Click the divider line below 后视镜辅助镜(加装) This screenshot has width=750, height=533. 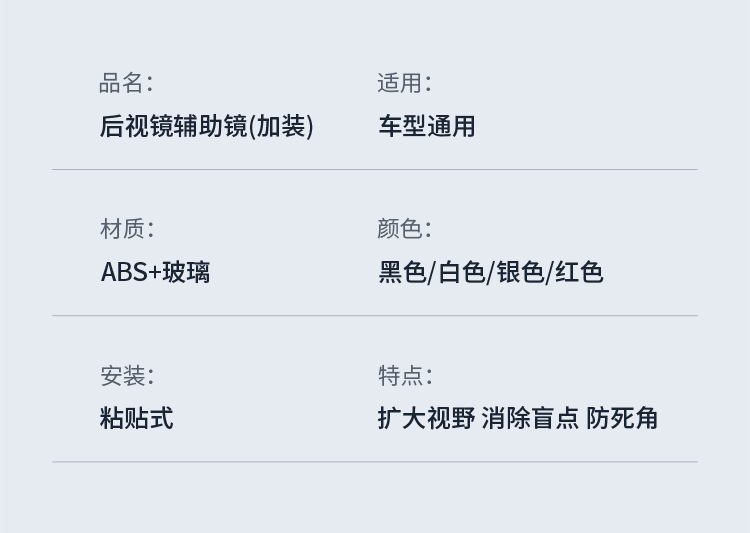(375, 170)
